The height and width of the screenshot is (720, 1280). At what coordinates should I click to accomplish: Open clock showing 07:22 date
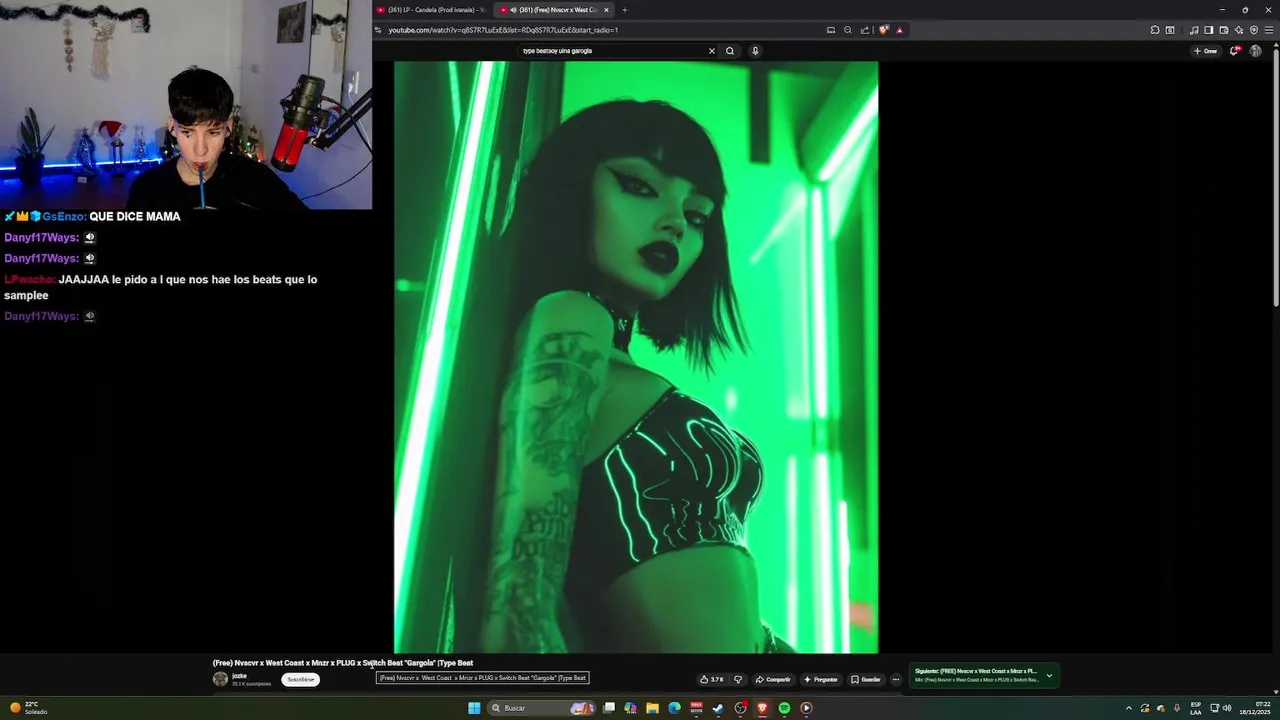point(1255,708)
